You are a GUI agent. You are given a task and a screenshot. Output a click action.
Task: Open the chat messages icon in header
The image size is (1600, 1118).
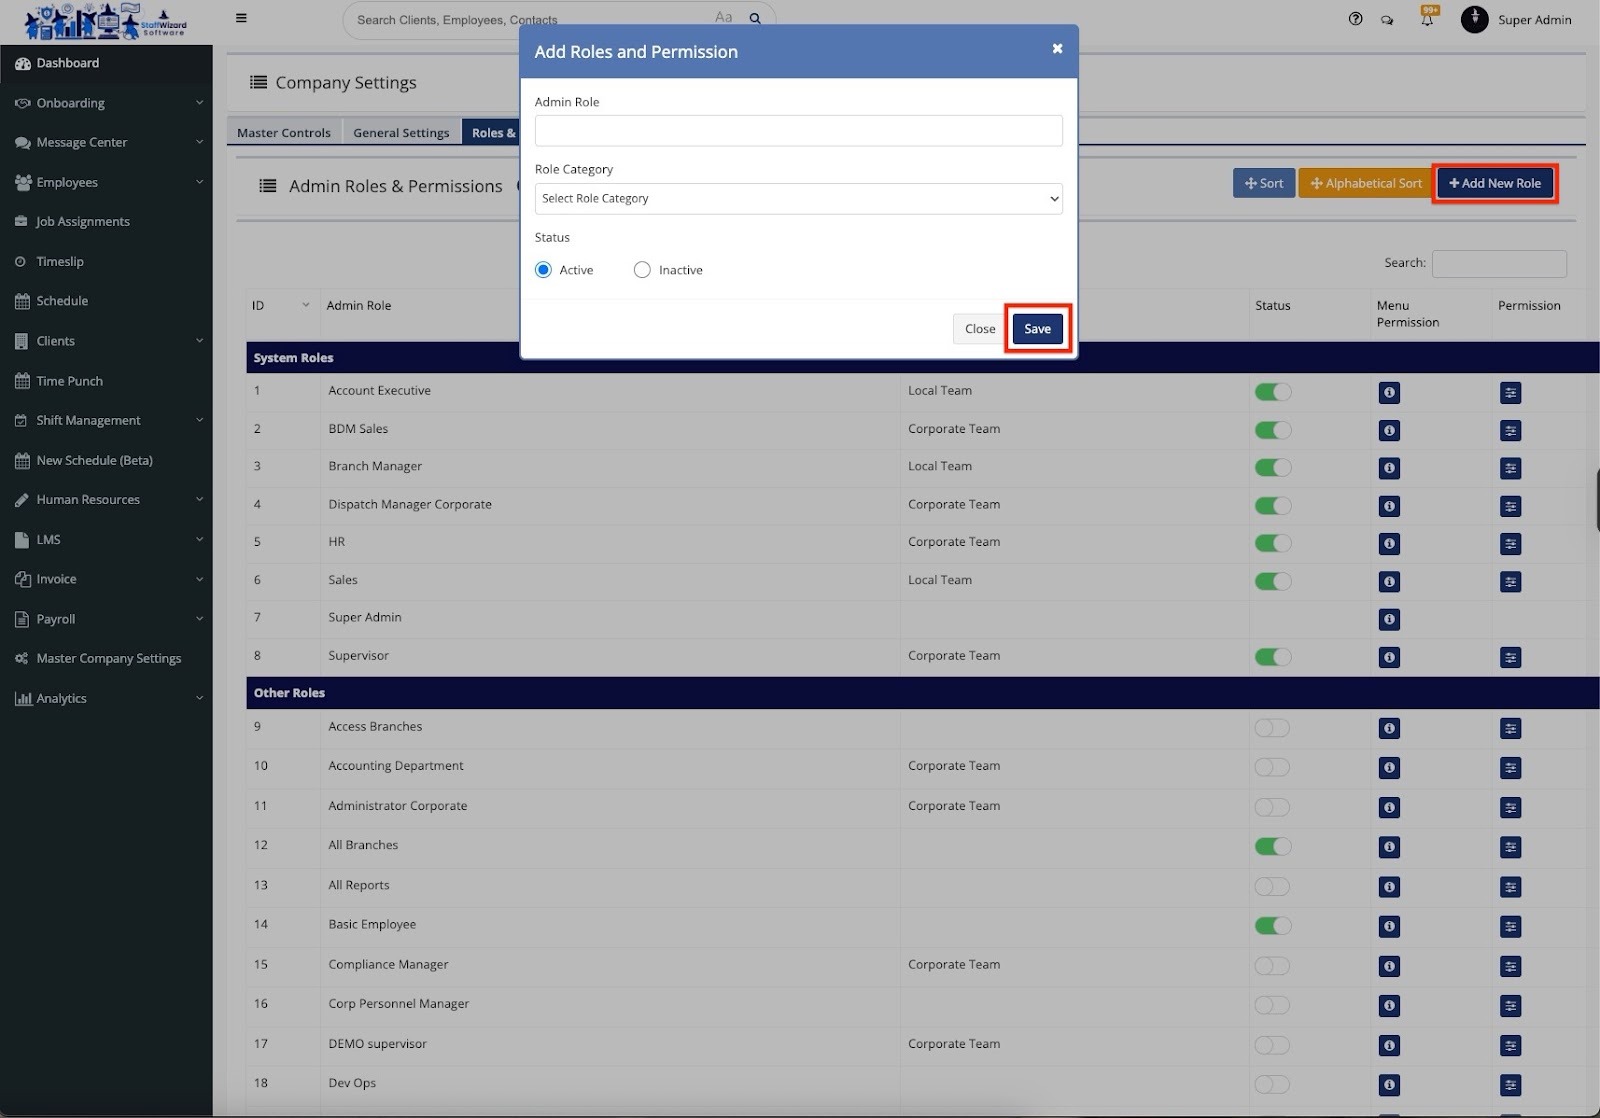coord(1387,20)
